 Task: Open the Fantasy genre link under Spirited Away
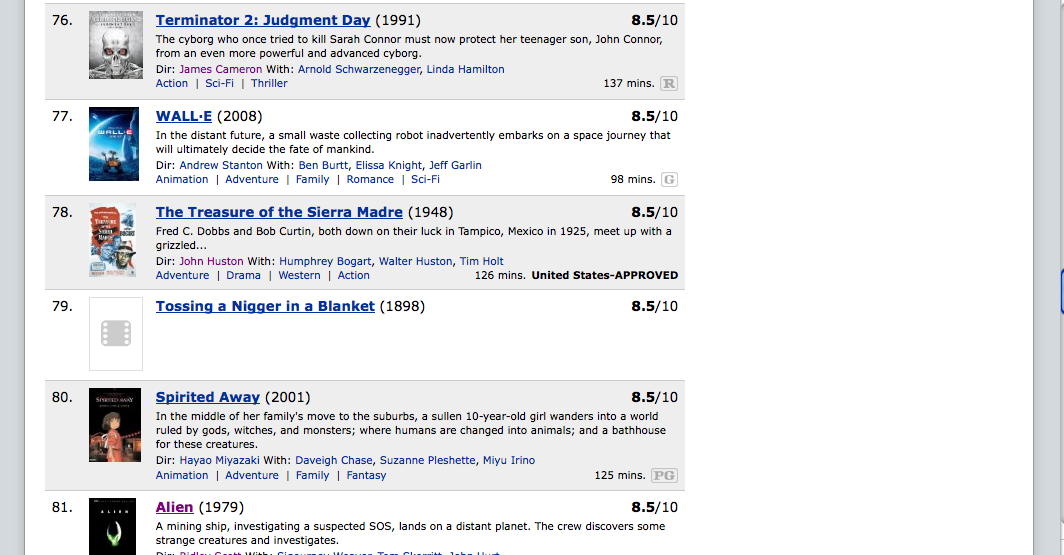click(x=366, y=476)
